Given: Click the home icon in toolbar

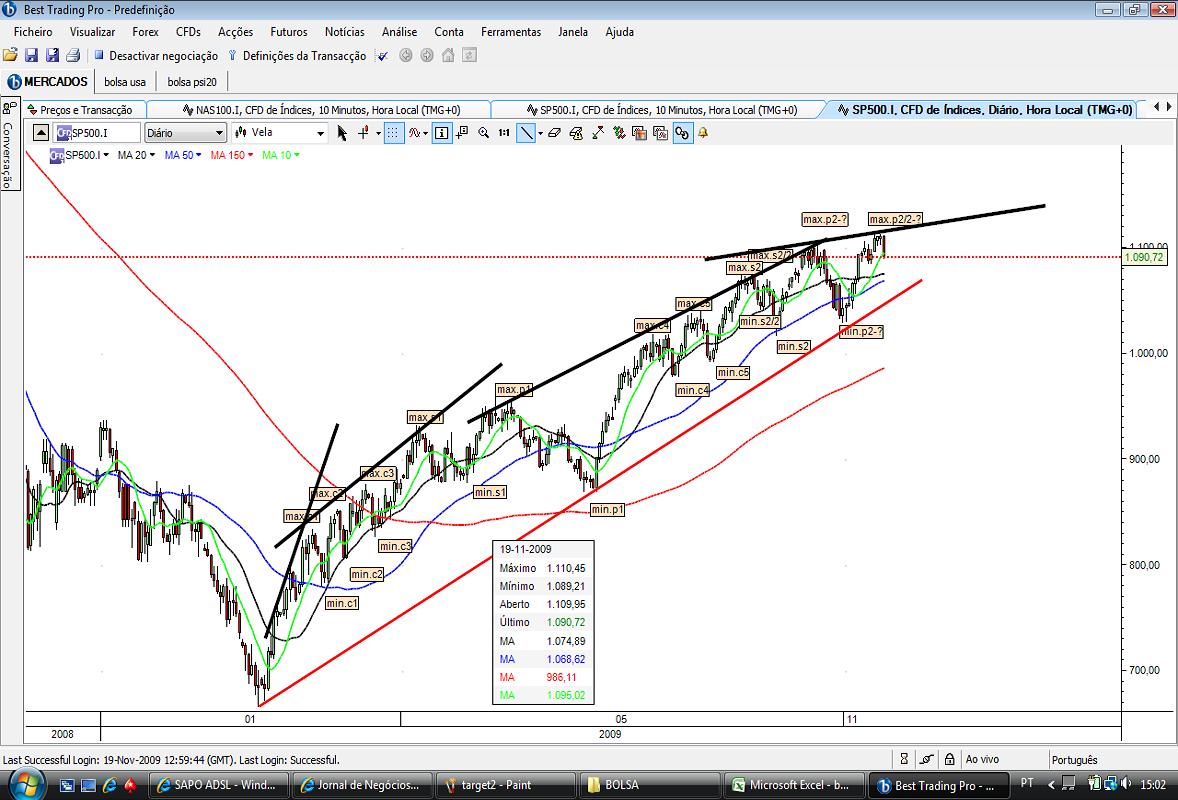Looking at the screenshot, I should (x=448, y=55).
